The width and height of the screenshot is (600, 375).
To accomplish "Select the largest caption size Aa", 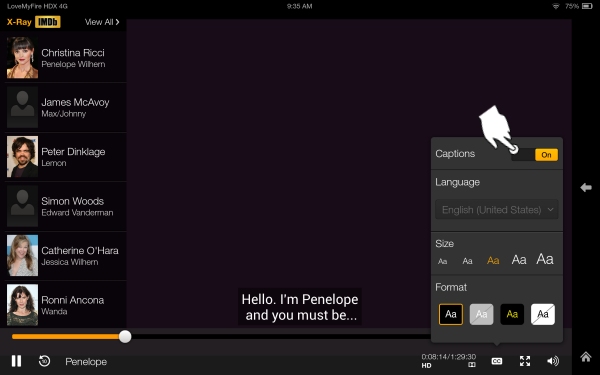I will pos(545,259).
